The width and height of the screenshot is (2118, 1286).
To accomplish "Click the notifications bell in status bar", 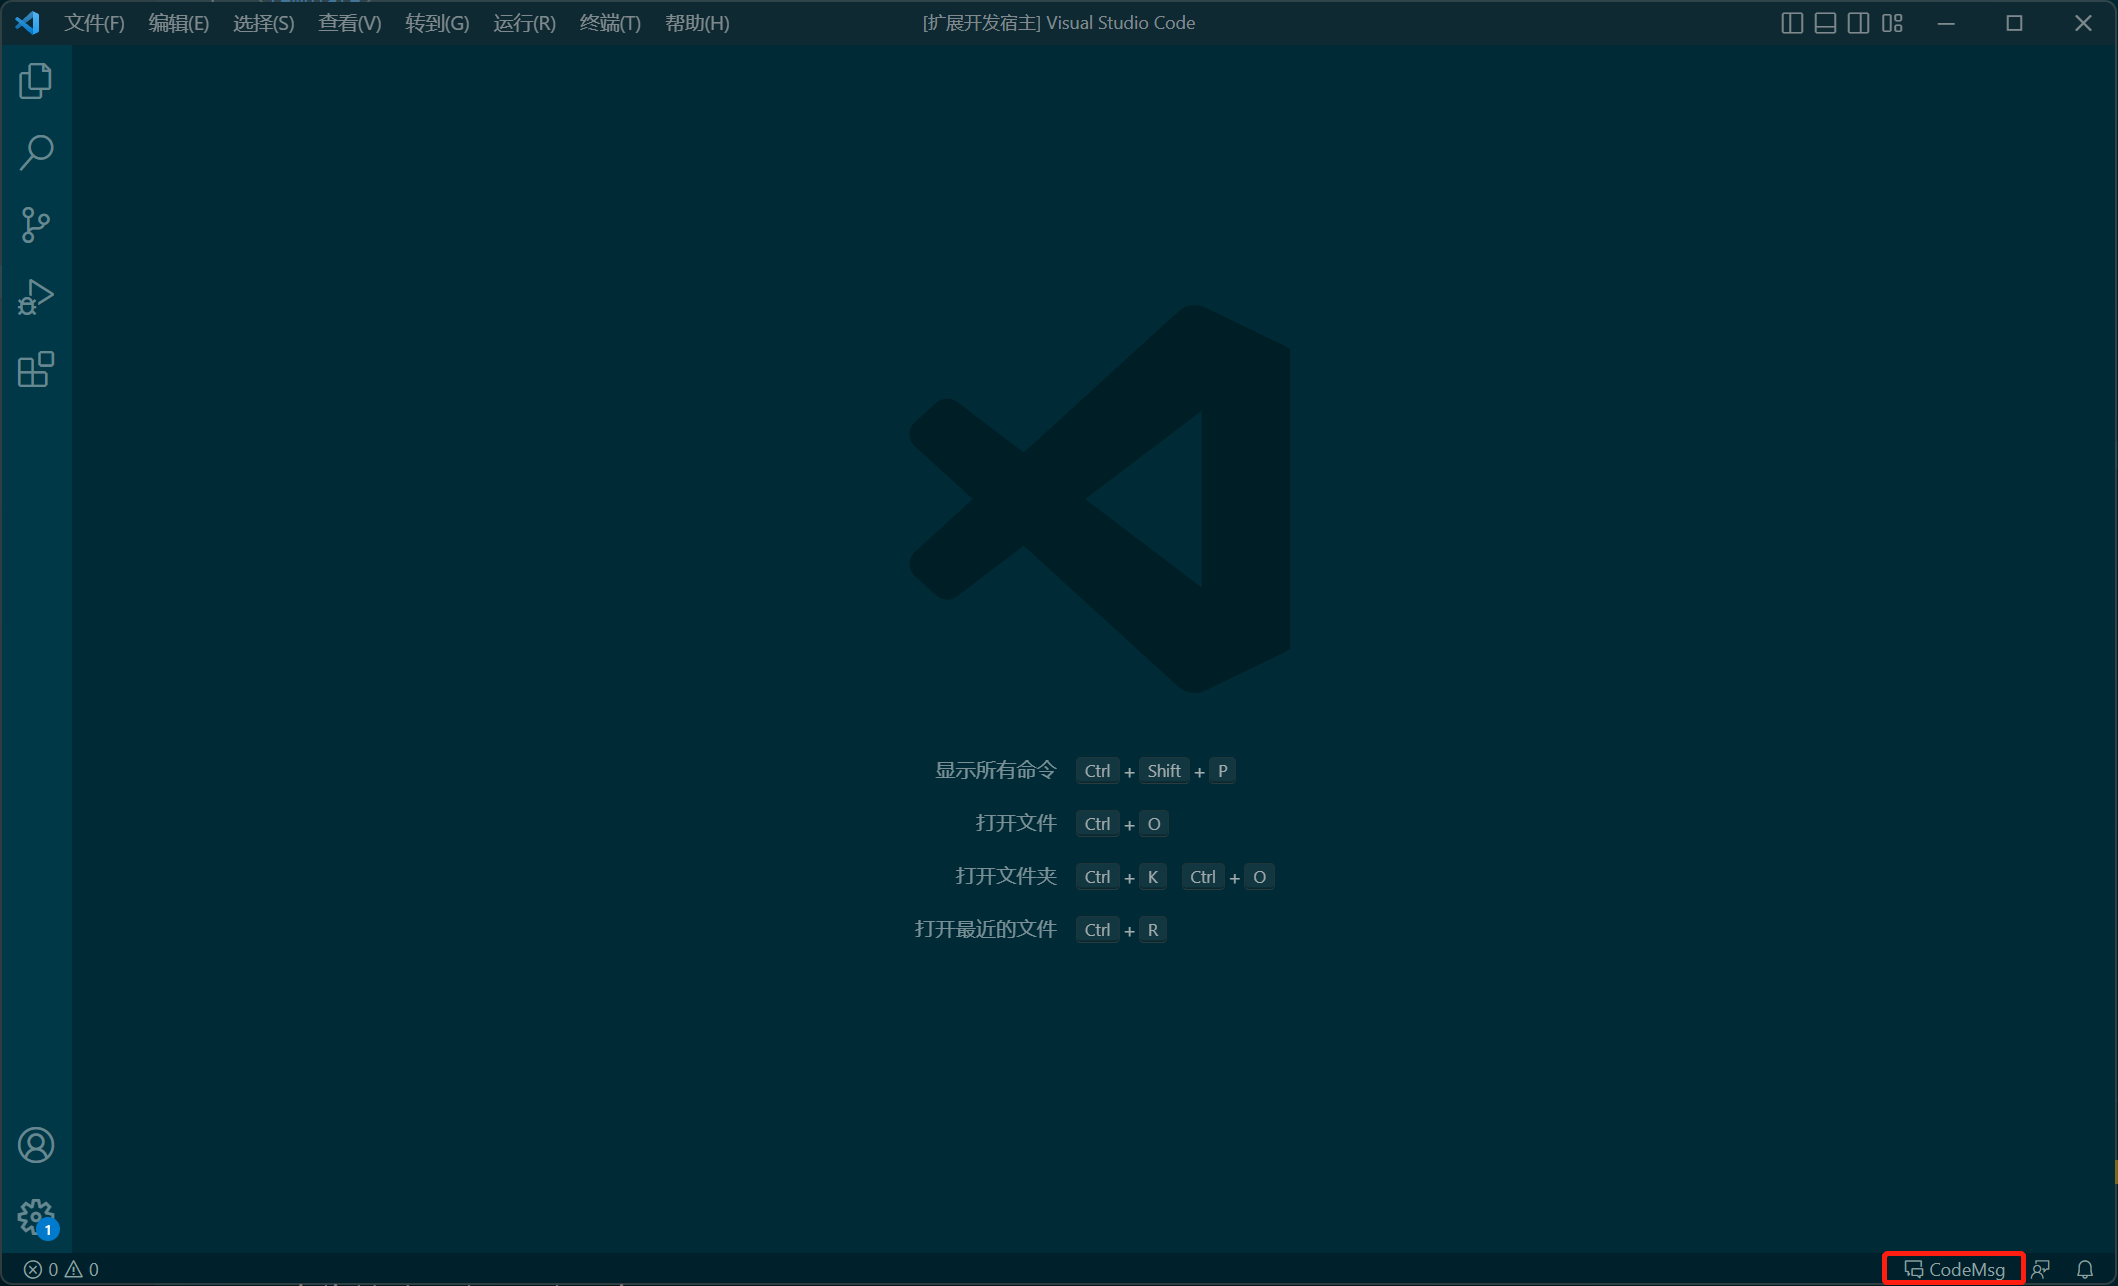I will [x=2084, y=1269].
